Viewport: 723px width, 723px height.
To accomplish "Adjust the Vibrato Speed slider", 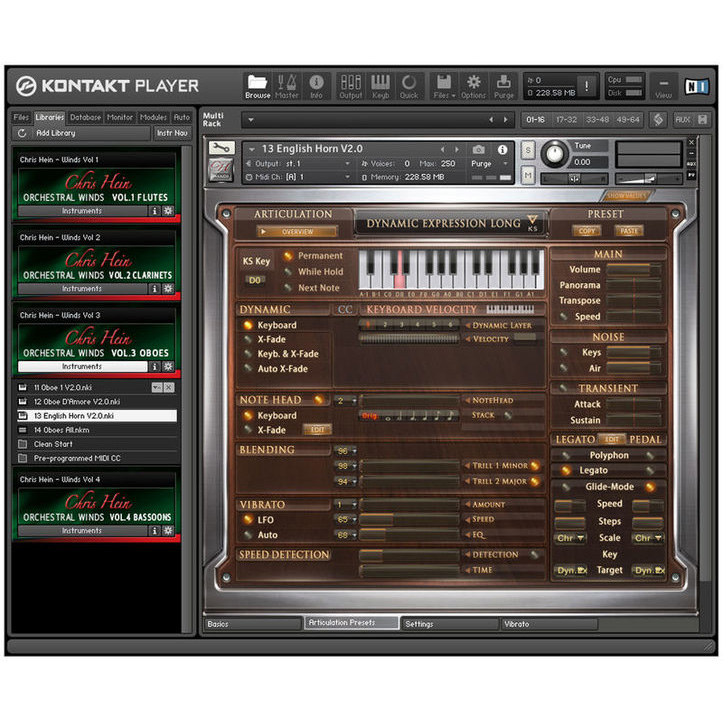I will [409, 520].
